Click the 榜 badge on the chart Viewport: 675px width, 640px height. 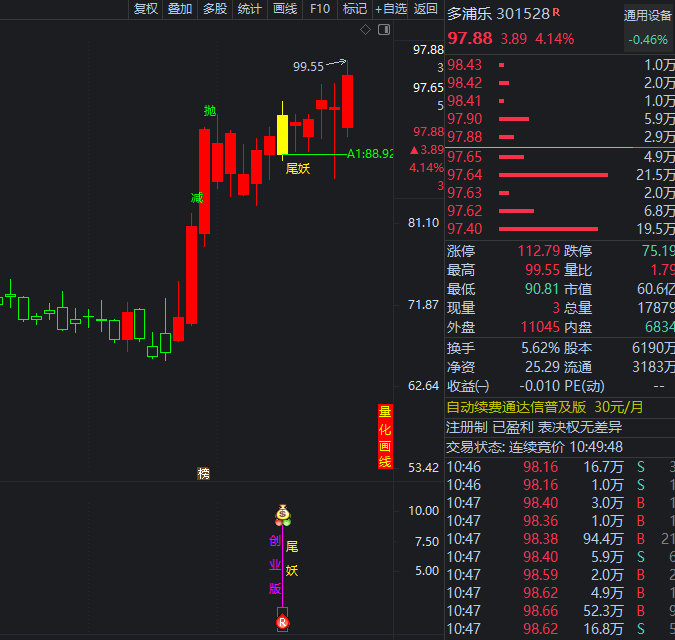pos(203,474)
